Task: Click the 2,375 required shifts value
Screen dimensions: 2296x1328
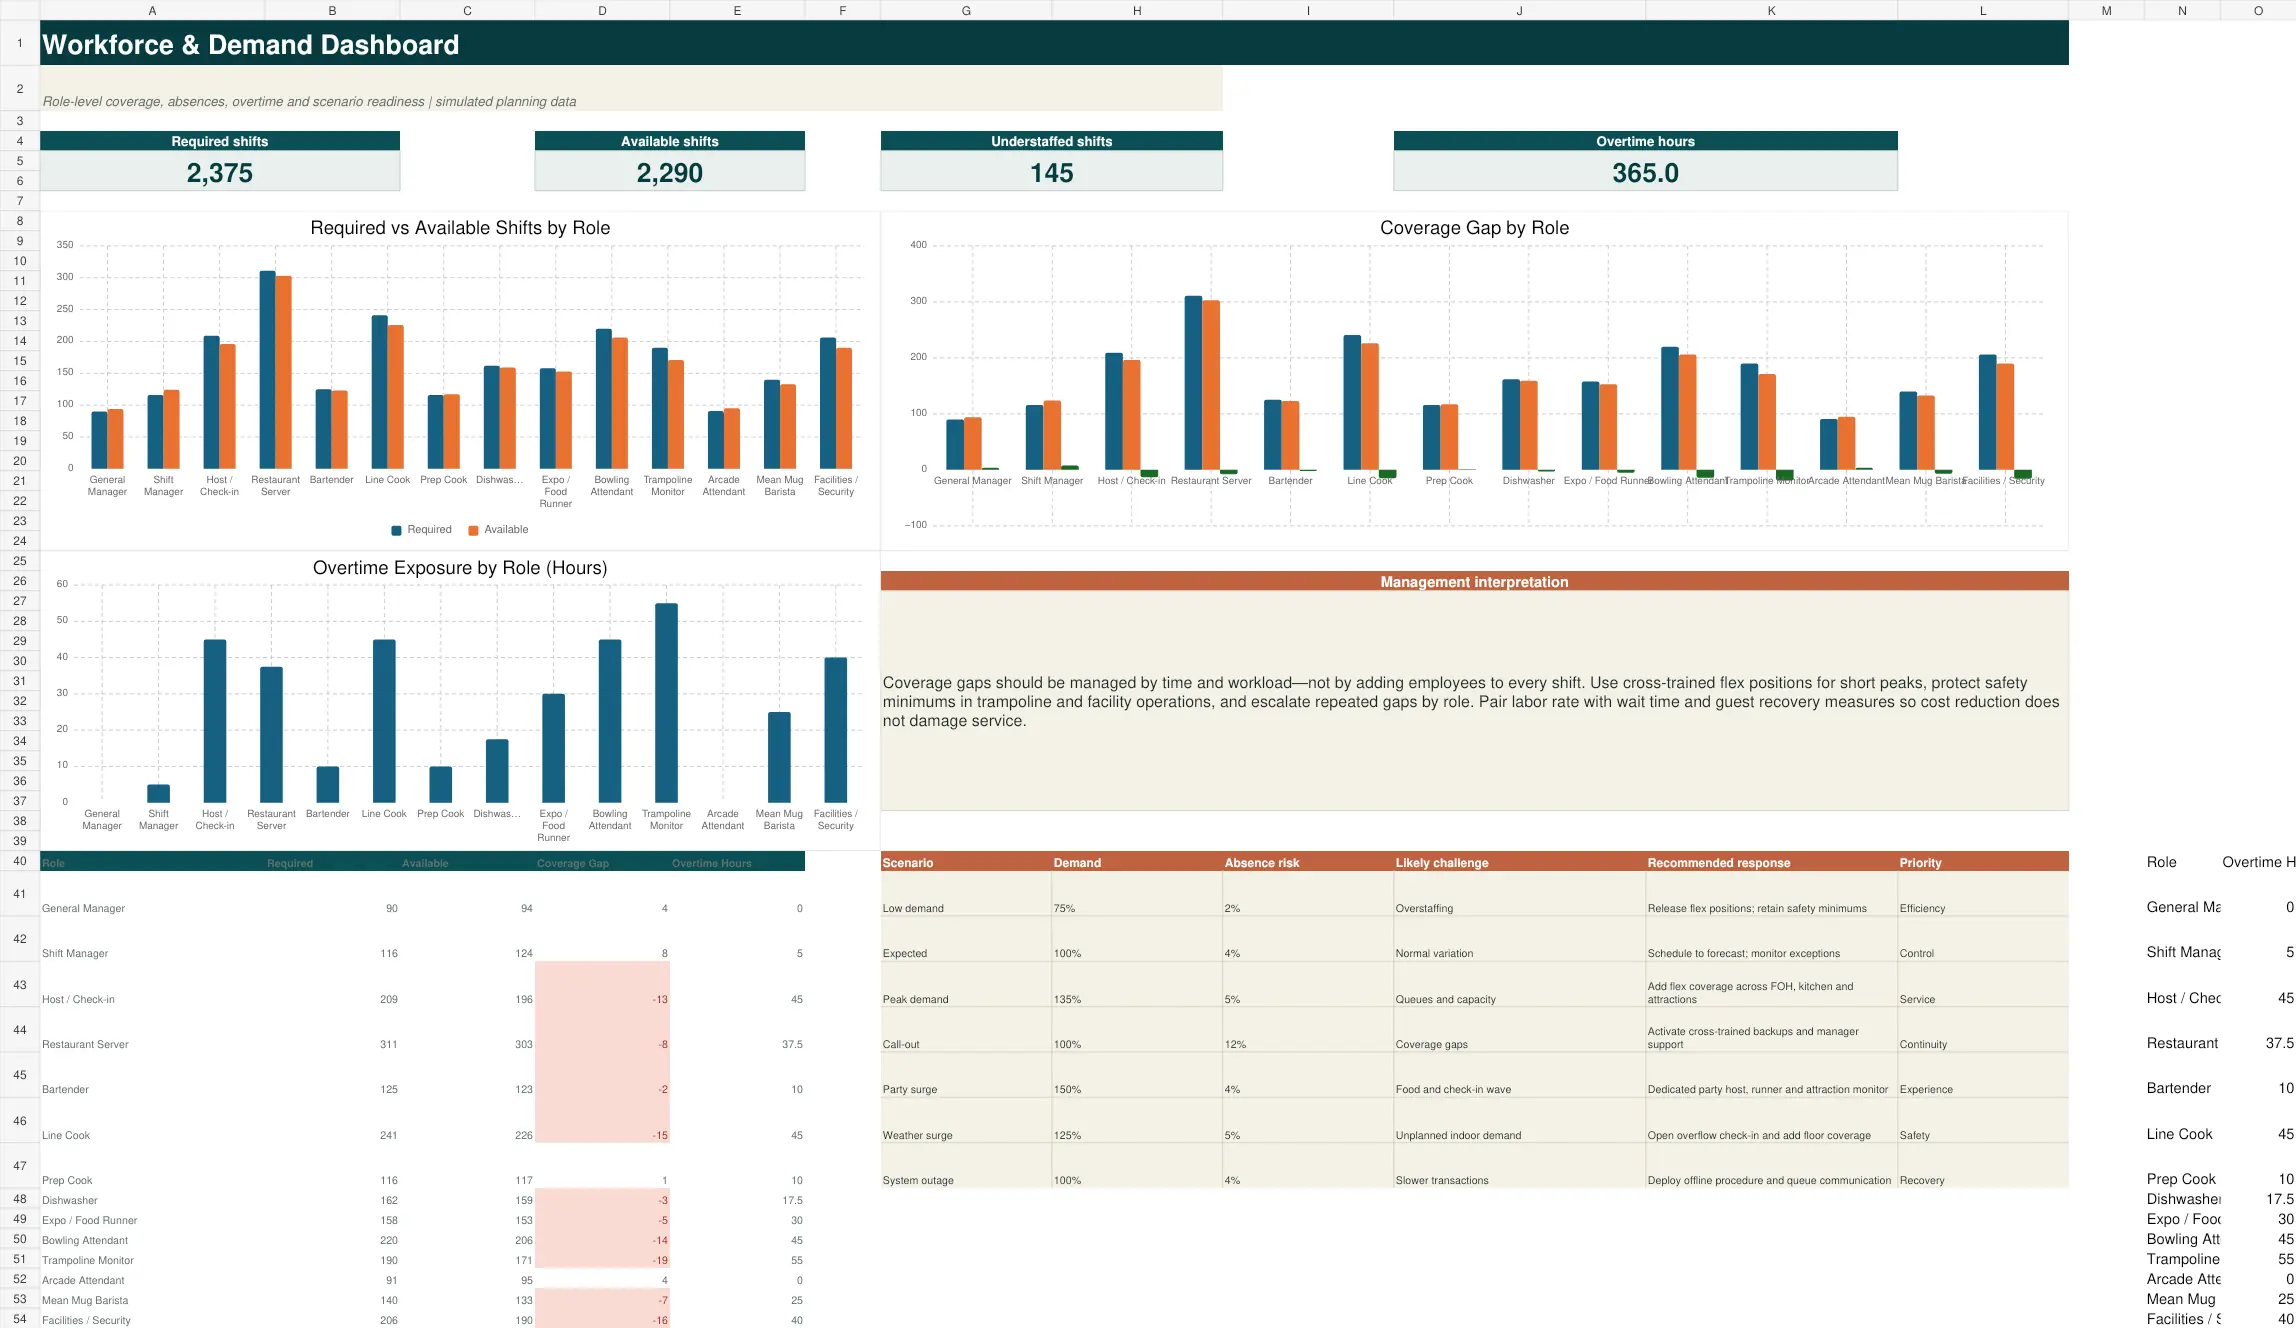Action: [220, 172]
